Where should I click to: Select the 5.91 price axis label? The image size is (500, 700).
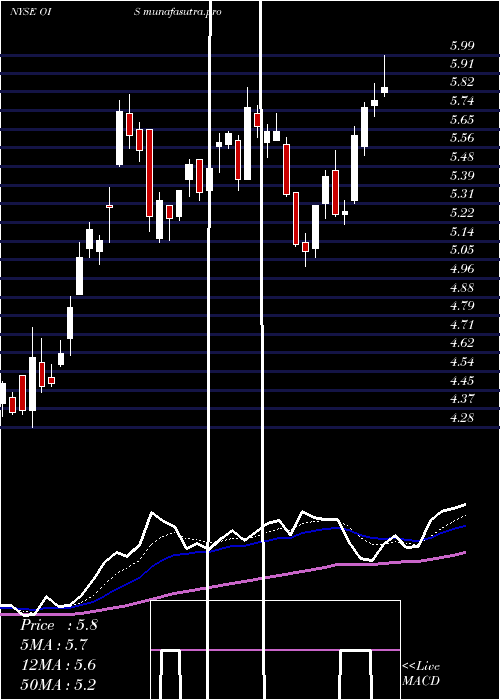(462, 63)
